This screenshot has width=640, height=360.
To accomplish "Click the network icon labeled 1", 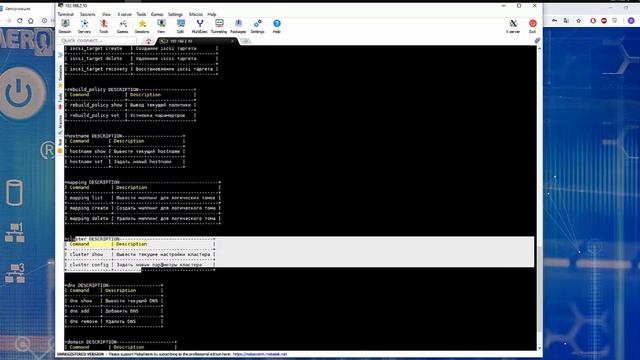I will 15,233.
